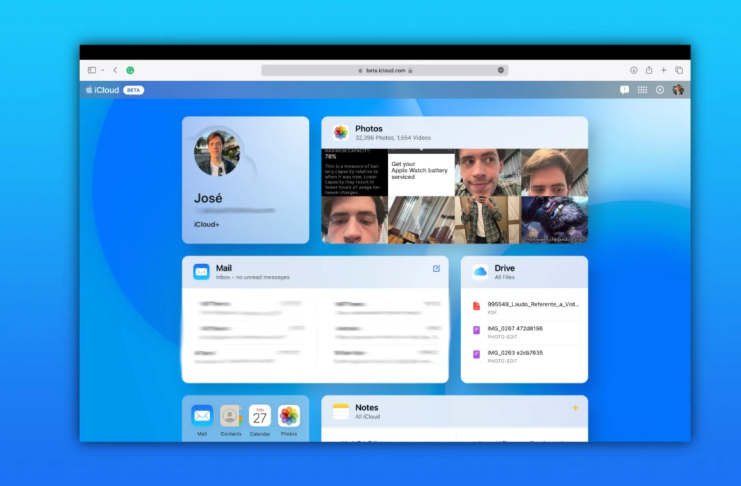Launch Photos from the app shortcuts
Viewport: 741px width, 486px height.
click(289, 416)
